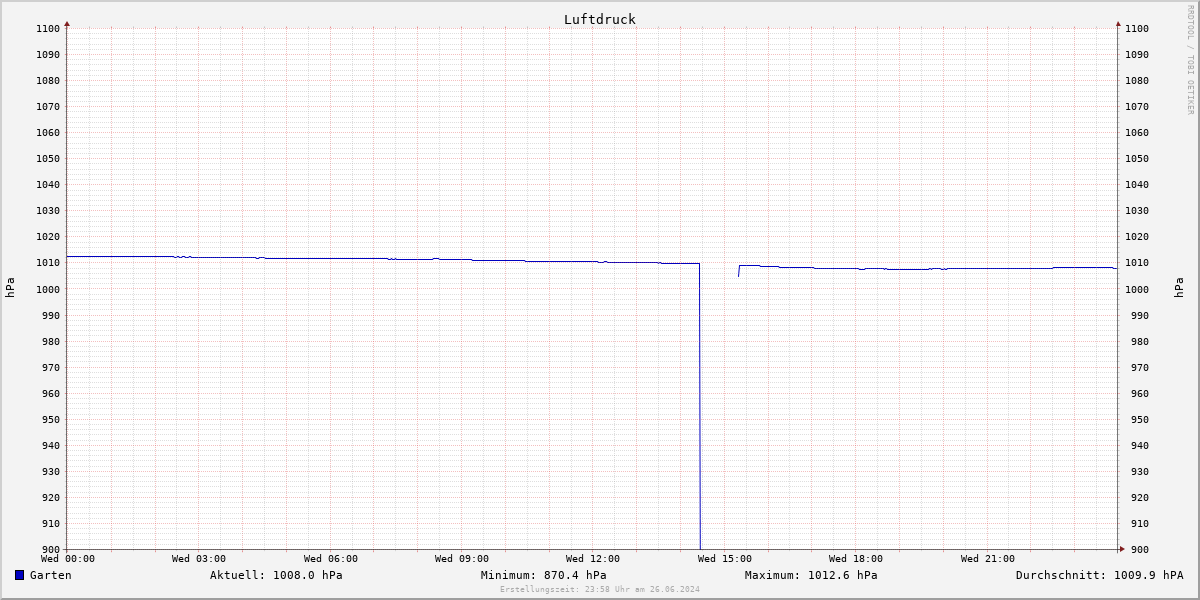Click the Wed 15:00 time axis label
Image resolution: width=1200 pixels, height=600 pixels.
(725, 559)
